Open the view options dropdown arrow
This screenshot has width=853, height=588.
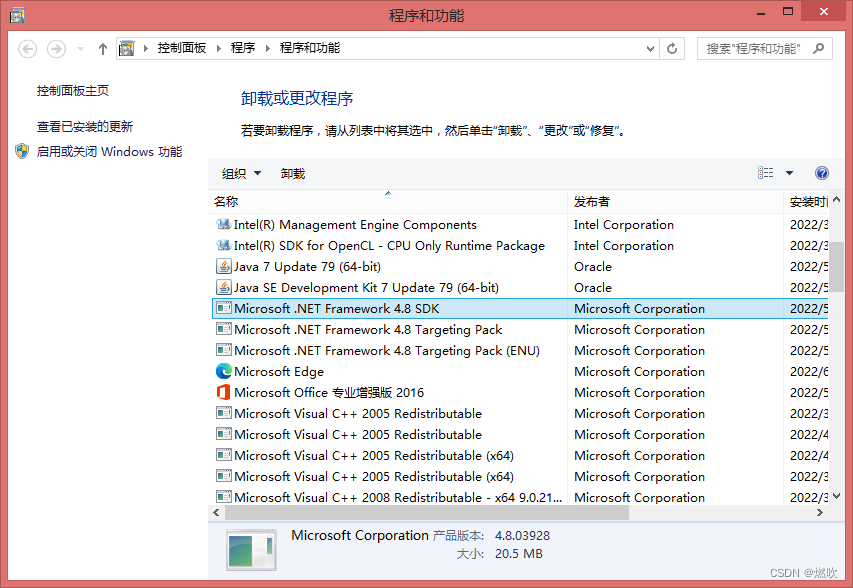pos(789,173)
